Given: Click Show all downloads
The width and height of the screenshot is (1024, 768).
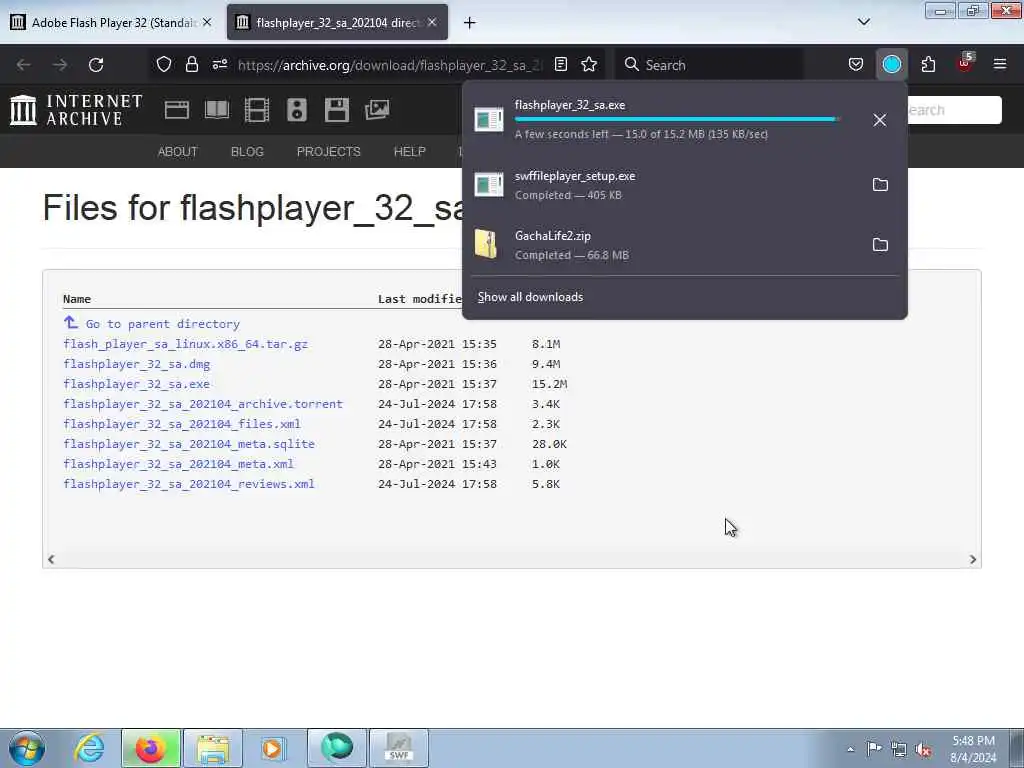Looking at the screenshot, I should pyautogui.click(x=530, y=297).
